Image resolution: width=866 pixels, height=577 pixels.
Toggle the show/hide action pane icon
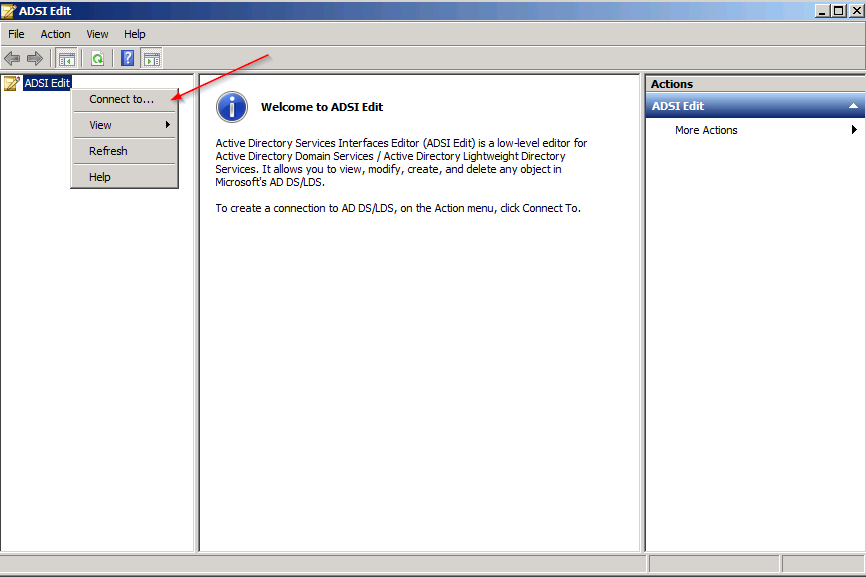coord(151,58)
